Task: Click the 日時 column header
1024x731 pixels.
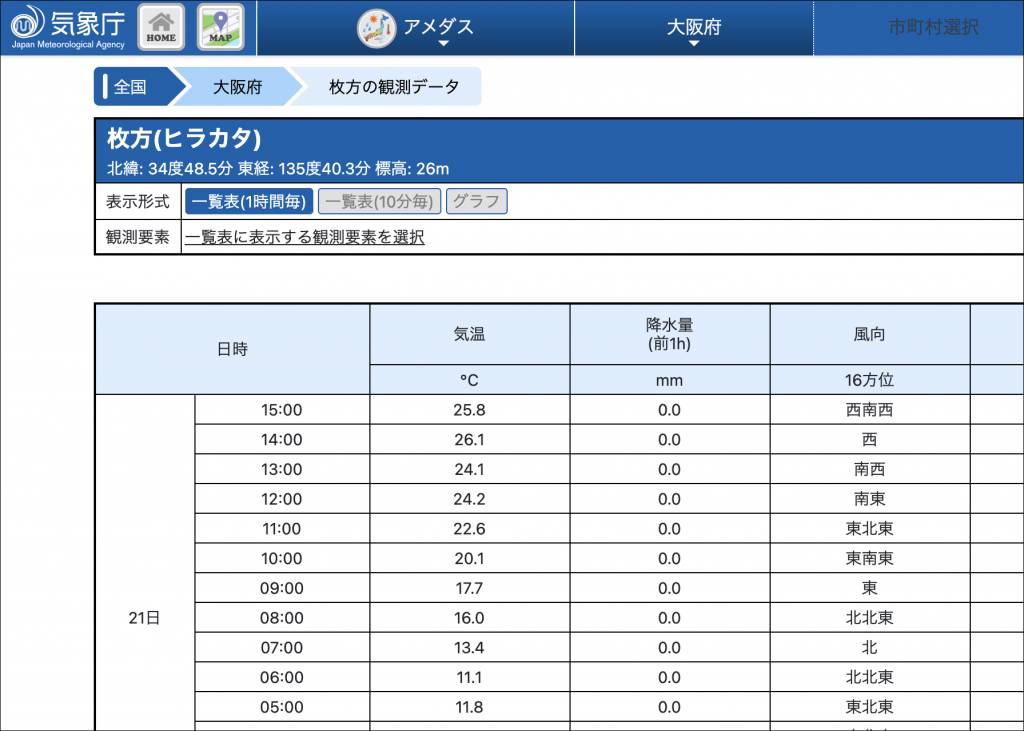Action: pos(232,349)
